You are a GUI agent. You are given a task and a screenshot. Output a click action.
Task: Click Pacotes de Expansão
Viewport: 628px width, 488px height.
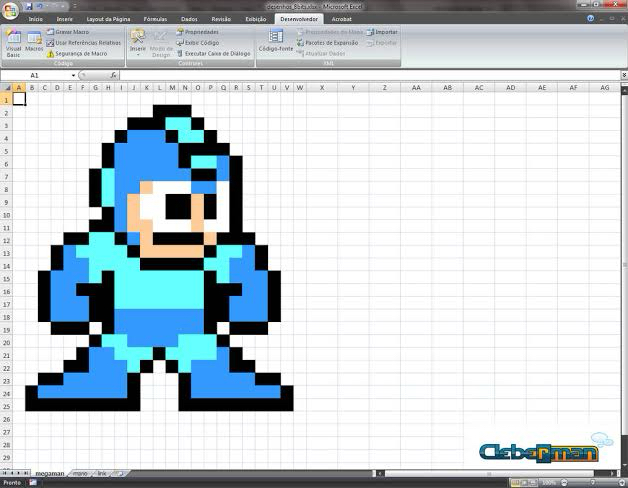[327, 43]
